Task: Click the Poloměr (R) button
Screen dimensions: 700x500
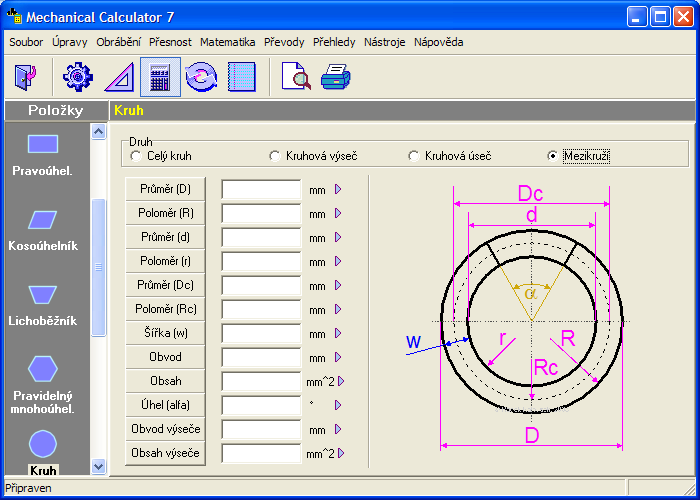Action: [165, 213]
